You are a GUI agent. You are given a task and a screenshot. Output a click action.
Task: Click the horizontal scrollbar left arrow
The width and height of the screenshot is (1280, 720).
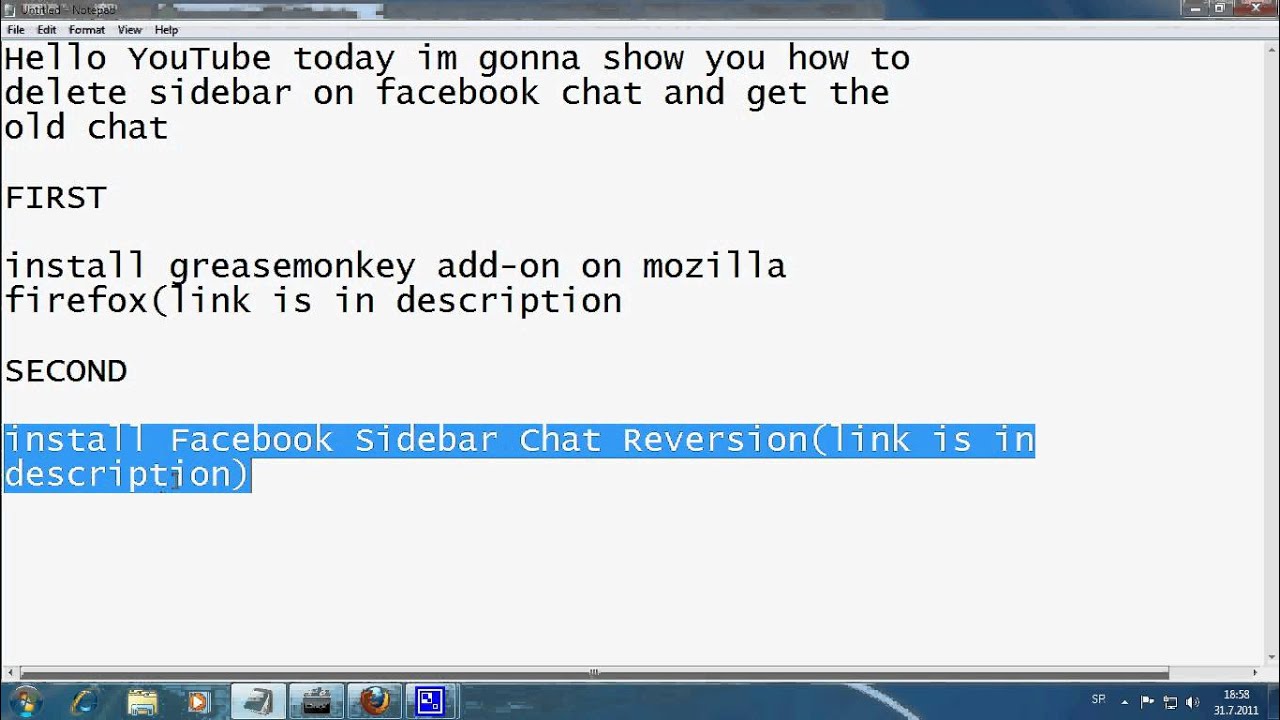pos(9,673)
